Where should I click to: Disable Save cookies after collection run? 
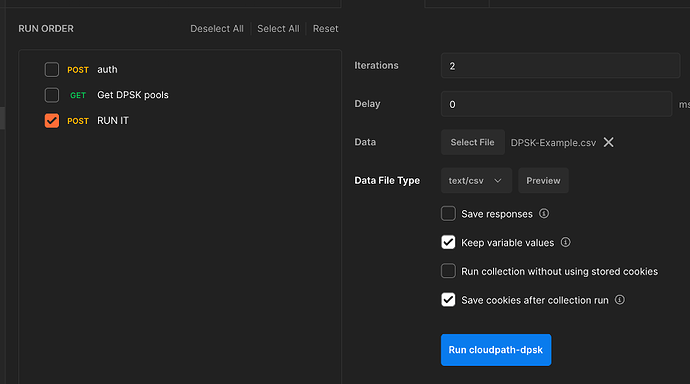click(448, 300)
